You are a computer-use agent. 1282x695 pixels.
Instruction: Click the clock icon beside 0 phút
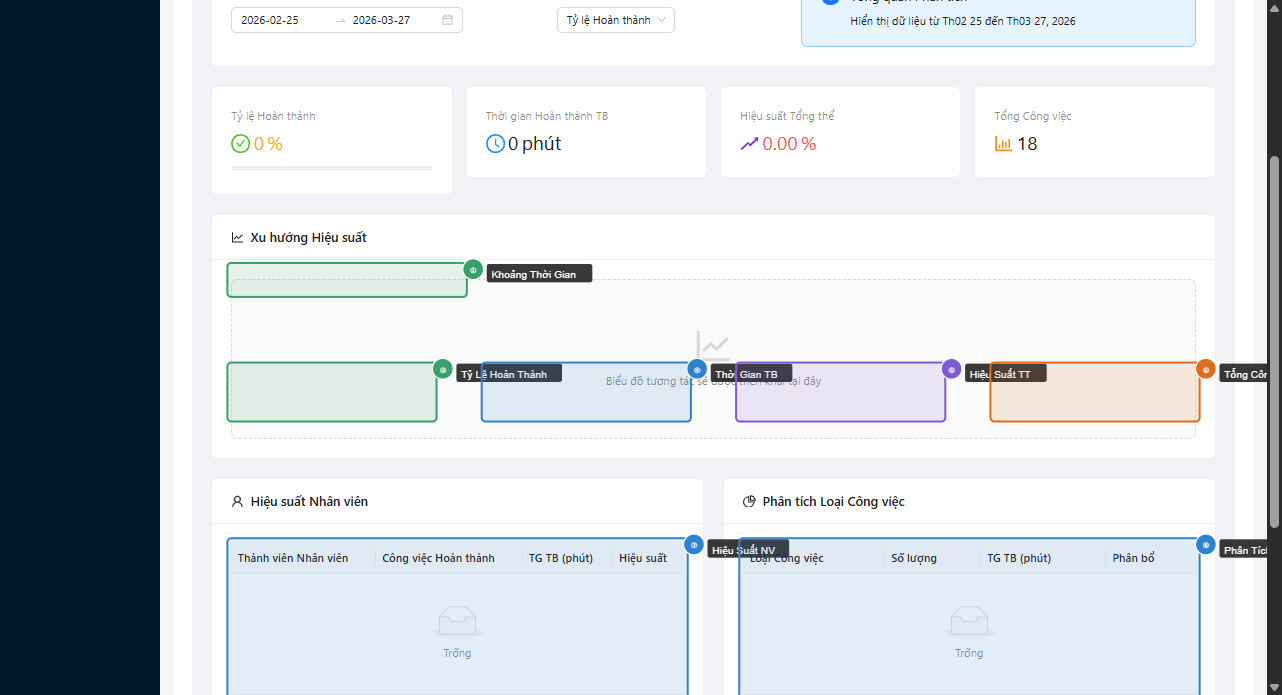495,144
